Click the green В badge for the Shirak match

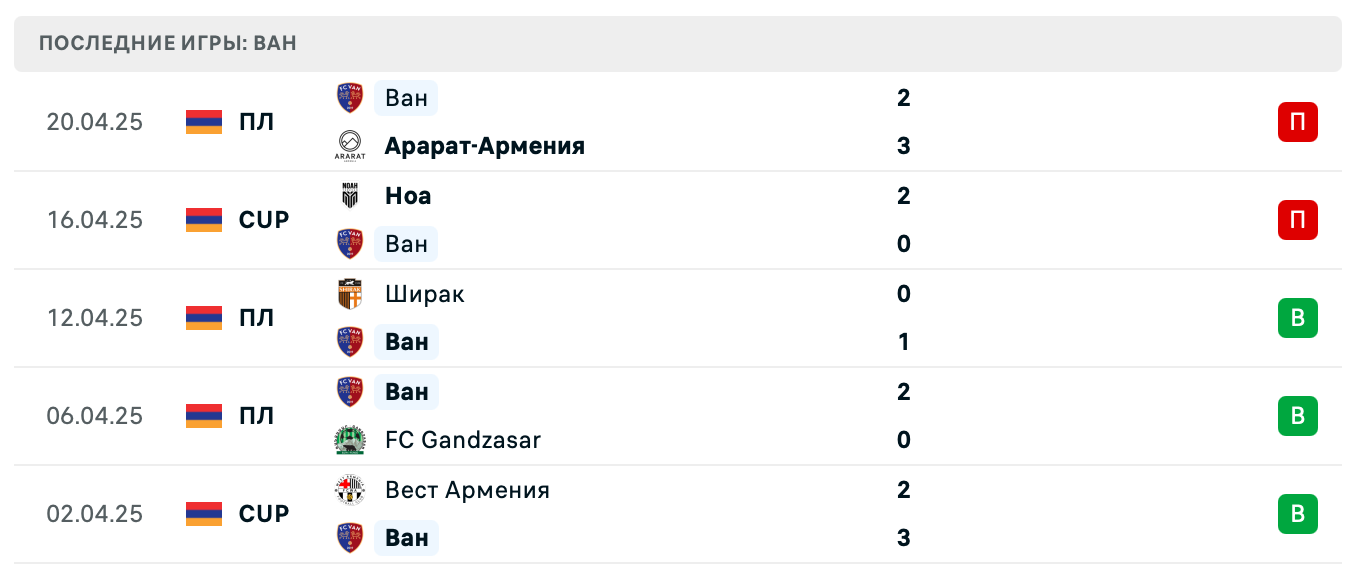click(1297, 318)
